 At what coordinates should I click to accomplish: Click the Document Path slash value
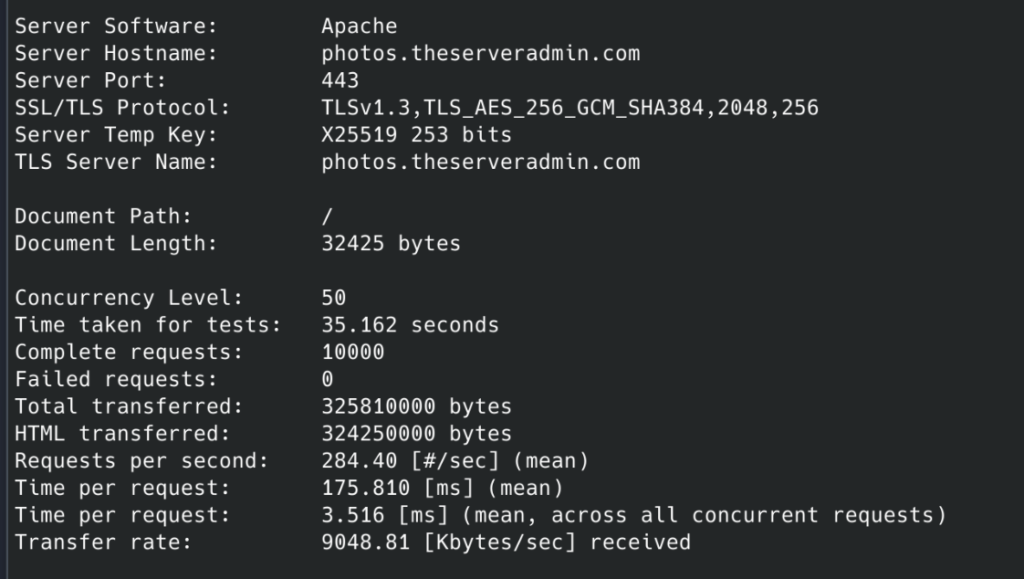click(x=327, y=216)
